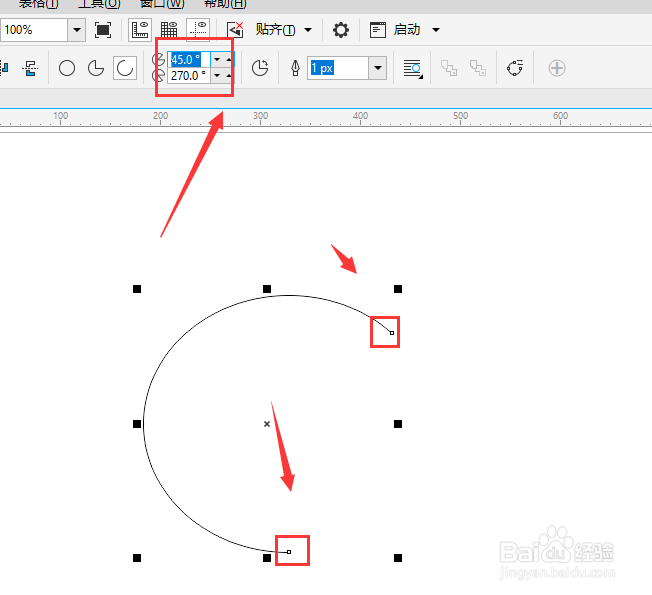Click the To Front of Layer icon
Screen dimensions: 652x595
point(449,68)
